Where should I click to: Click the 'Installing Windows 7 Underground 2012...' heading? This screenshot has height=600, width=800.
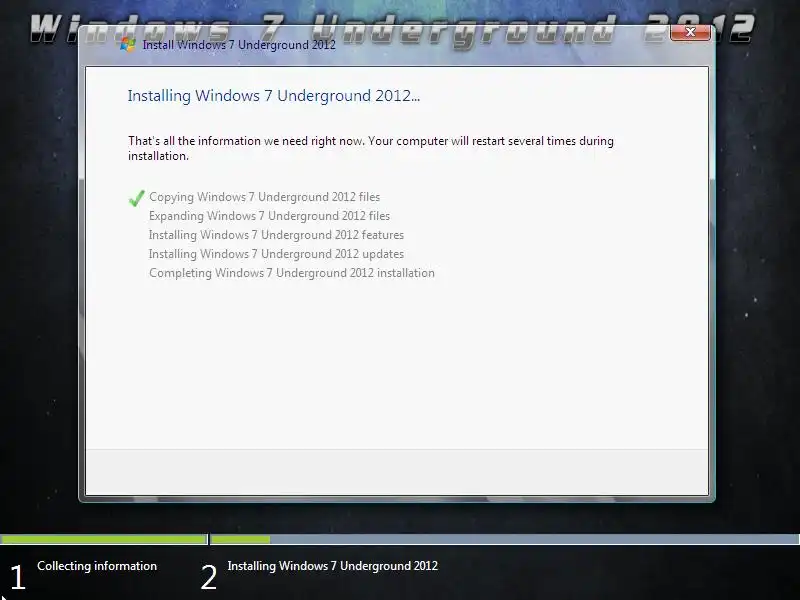(x=274, y=96)
